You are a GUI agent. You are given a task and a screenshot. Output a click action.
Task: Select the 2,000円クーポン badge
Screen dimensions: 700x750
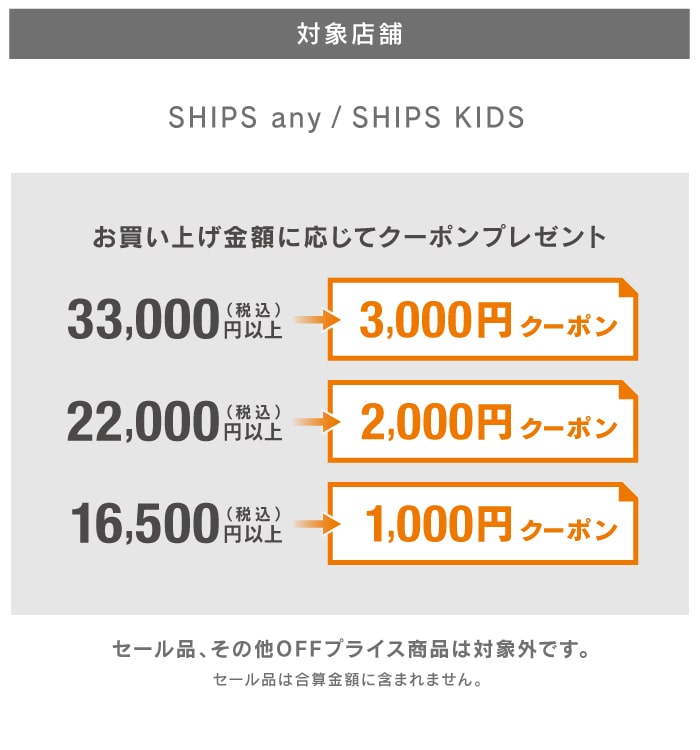(x=483, y=422)
